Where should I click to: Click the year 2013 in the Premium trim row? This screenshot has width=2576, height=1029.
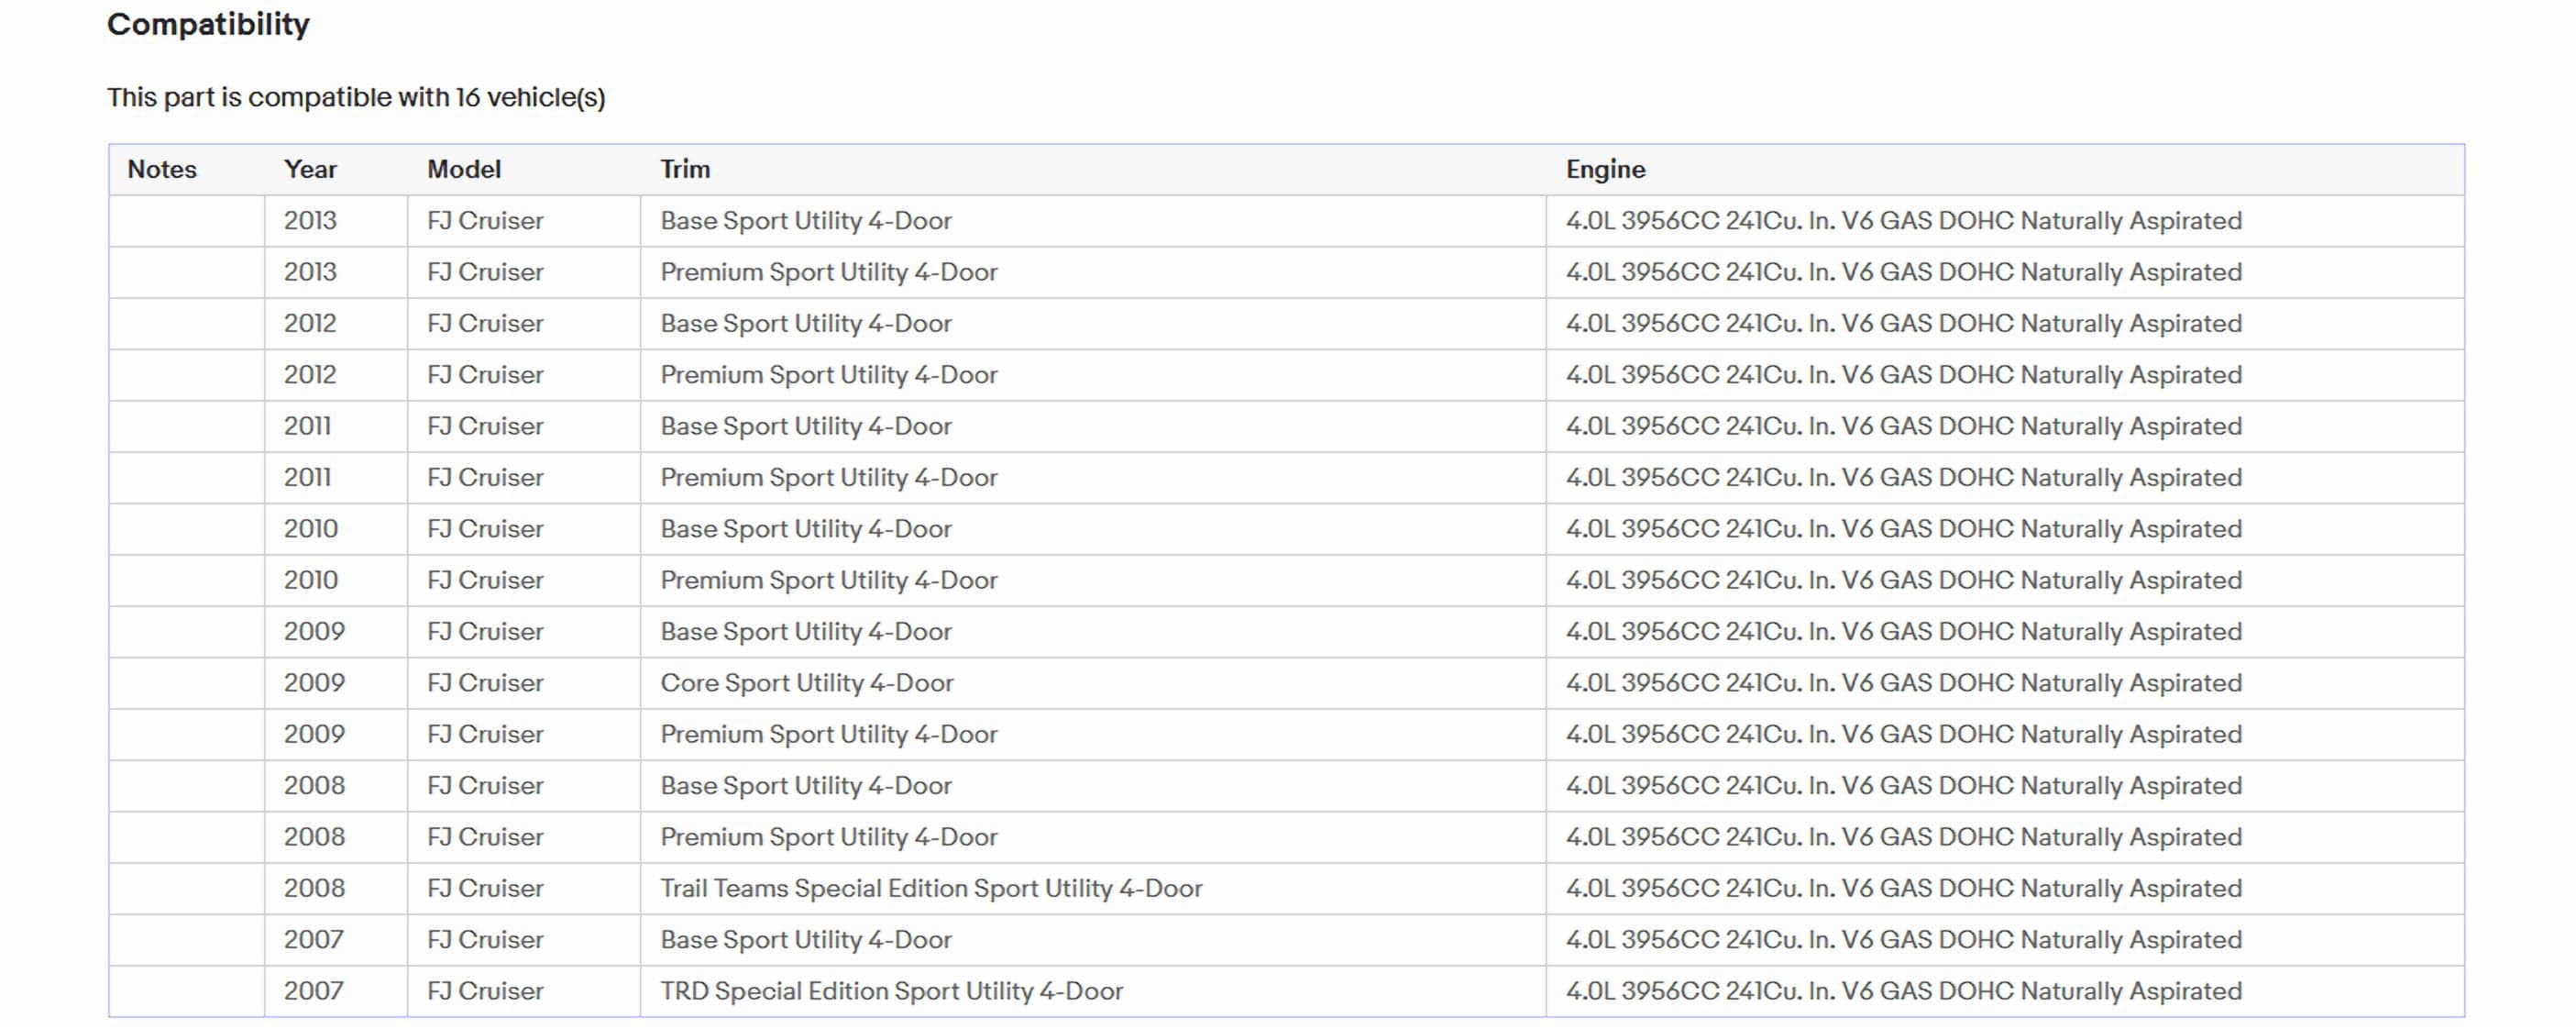(310, 272)
